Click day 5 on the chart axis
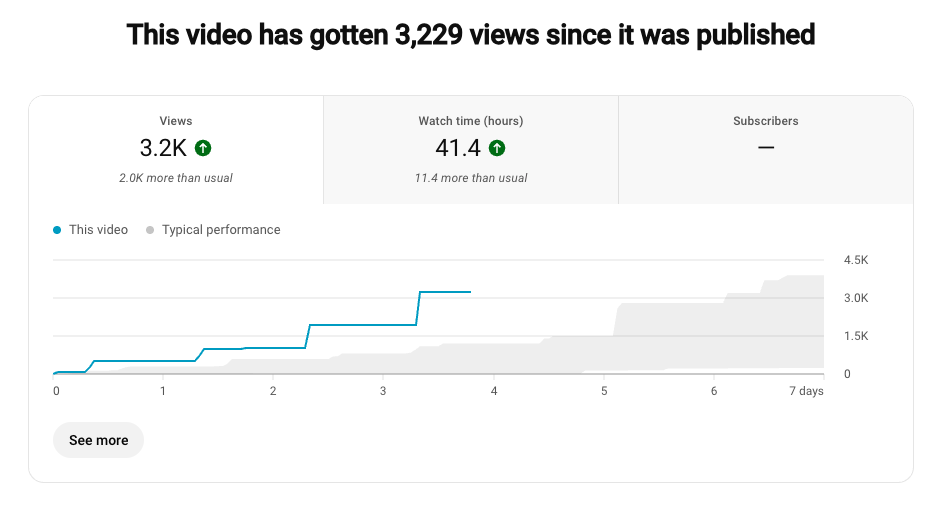This screenshot has width=947, height=515. 603,391
